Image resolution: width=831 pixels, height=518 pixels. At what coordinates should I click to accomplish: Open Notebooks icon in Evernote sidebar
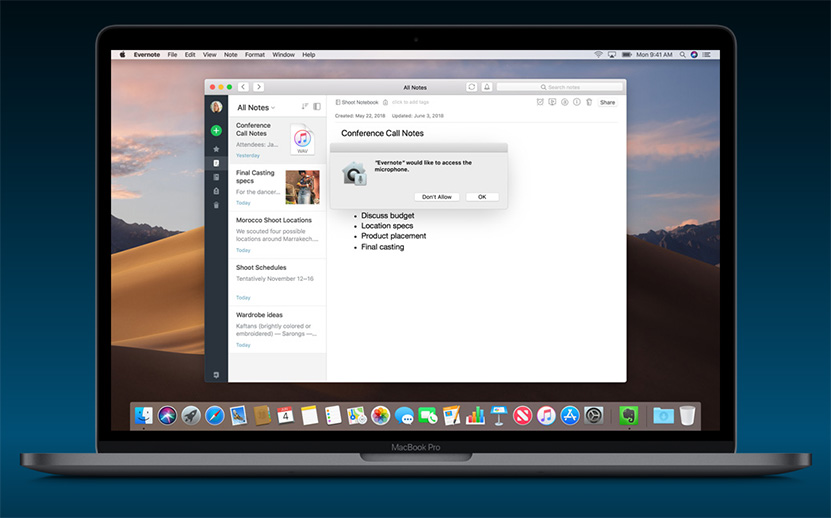(x=216, y=177)
